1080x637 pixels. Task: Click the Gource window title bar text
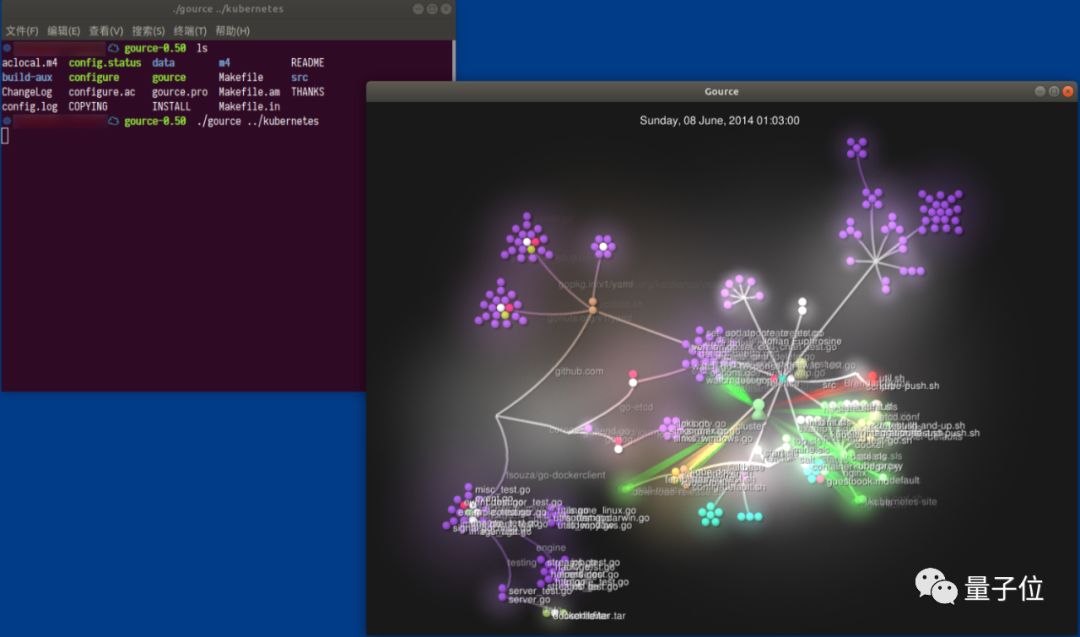[x=721, y=91]
